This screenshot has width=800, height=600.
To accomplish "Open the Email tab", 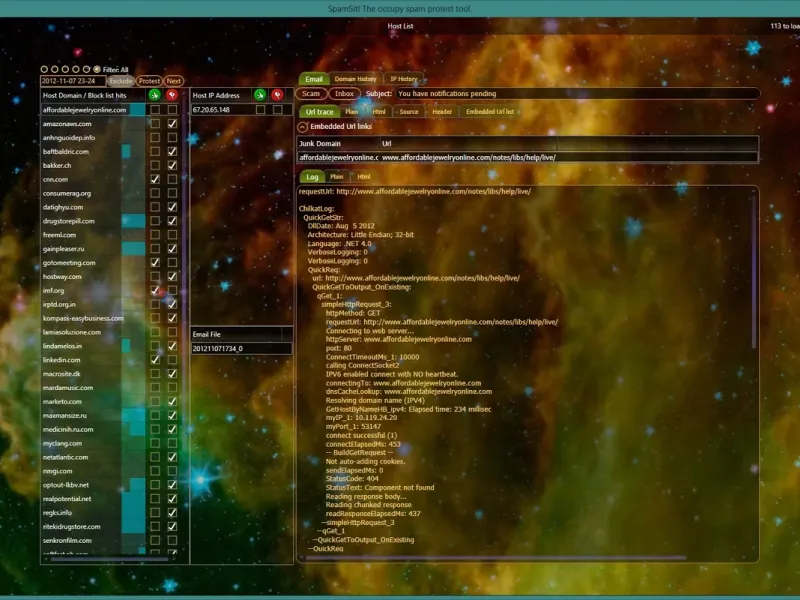I will (x=314, y=79).
